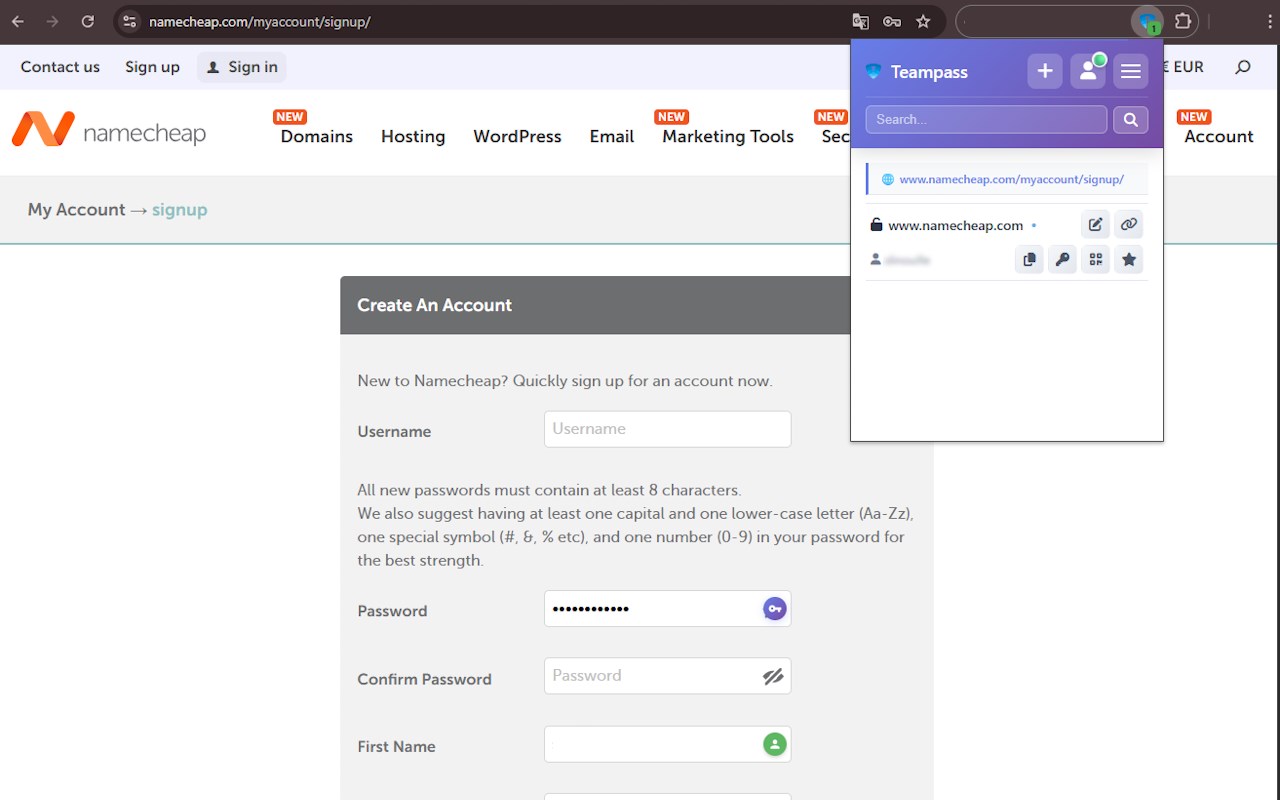This screenshot has height=800, width=1280.
Task: Click the browser address bar URL
Action: tap(259, 21)
